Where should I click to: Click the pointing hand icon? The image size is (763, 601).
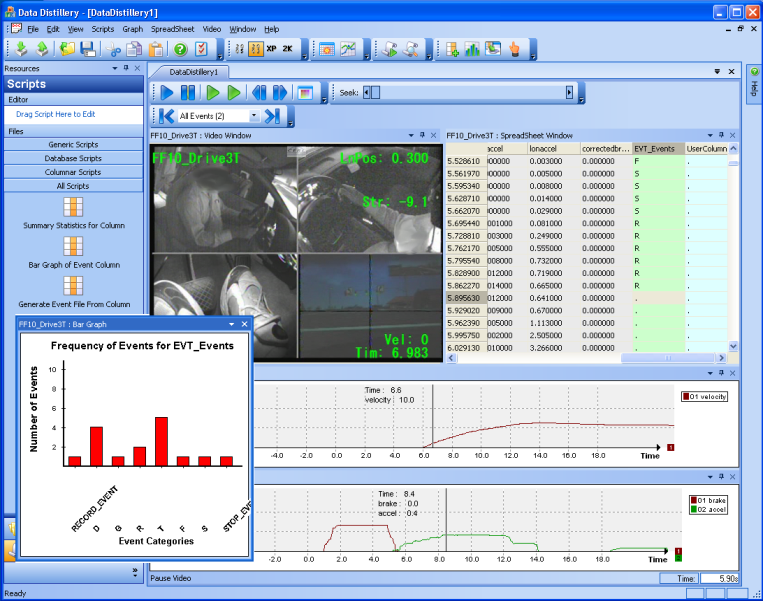(x=514, y=49)
